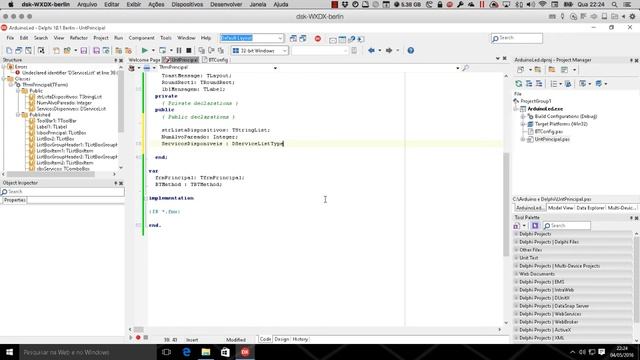Click the Pause debugger icon
The image size is (640, 360).
179,51
